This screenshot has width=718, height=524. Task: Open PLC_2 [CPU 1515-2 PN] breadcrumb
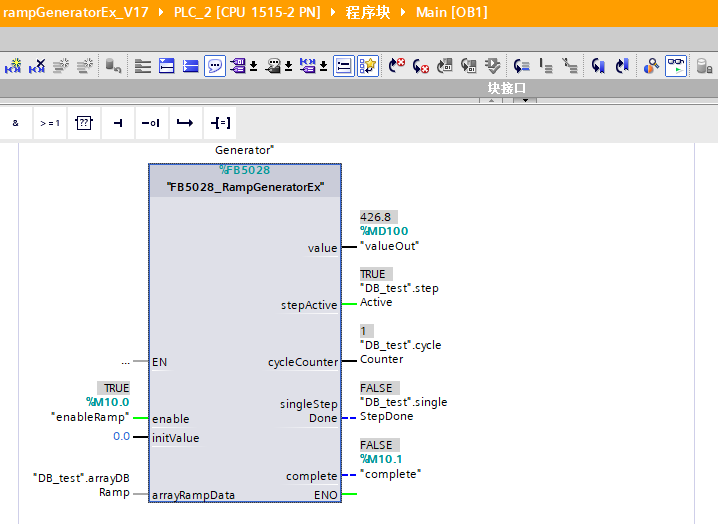247,12
